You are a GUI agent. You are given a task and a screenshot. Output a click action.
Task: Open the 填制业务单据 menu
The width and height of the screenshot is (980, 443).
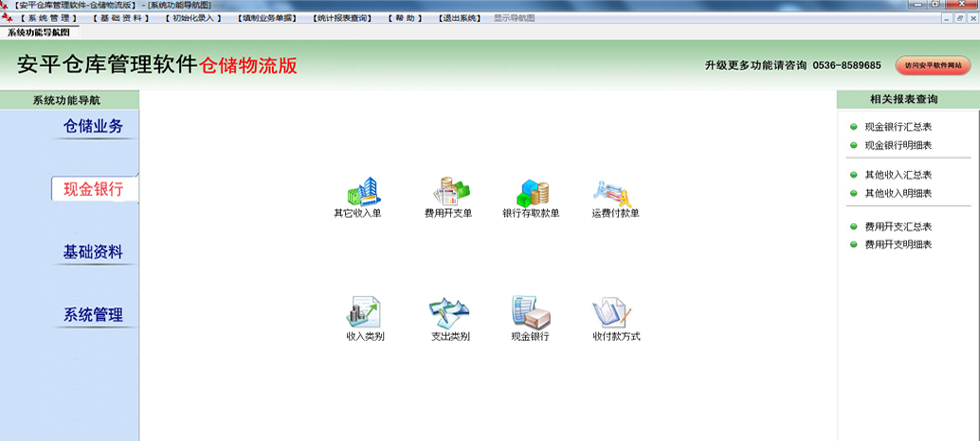click(268, 18)
